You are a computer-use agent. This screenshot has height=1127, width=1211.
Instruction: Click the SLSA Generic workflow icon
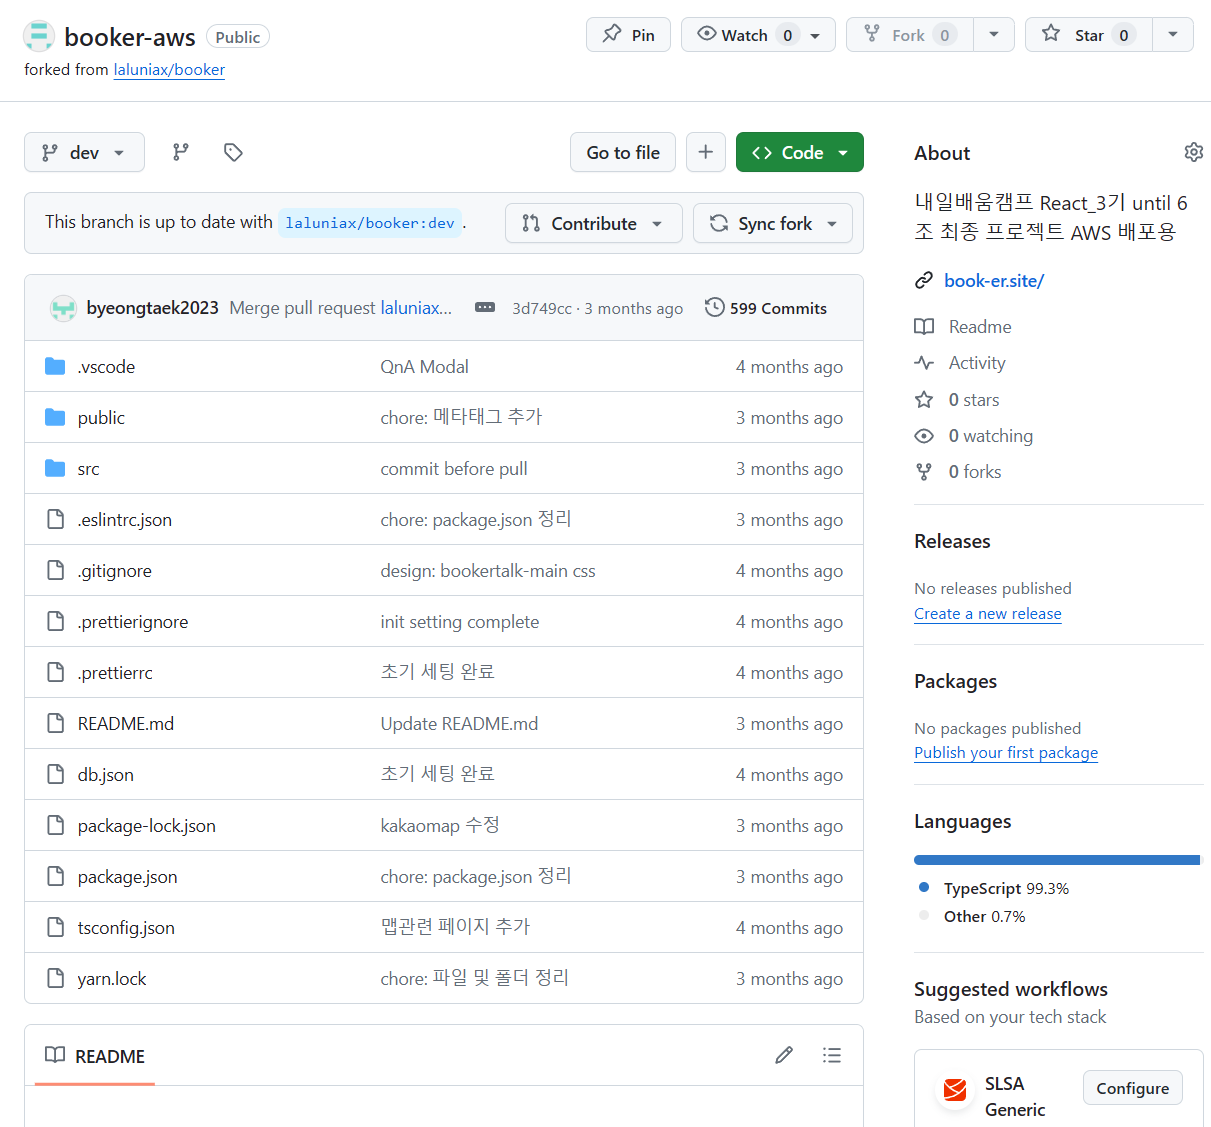pyautogui.click(x=955, y=1089)
